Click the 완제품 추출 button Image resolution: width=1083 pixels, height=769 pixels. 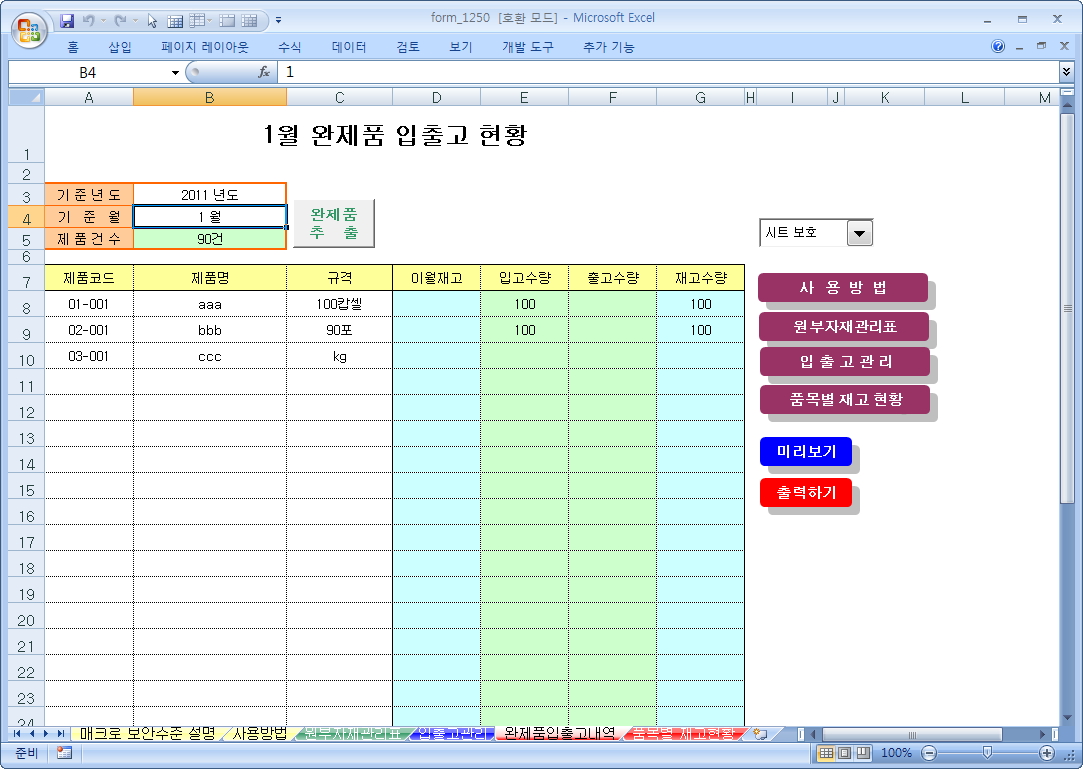(334, 222)
